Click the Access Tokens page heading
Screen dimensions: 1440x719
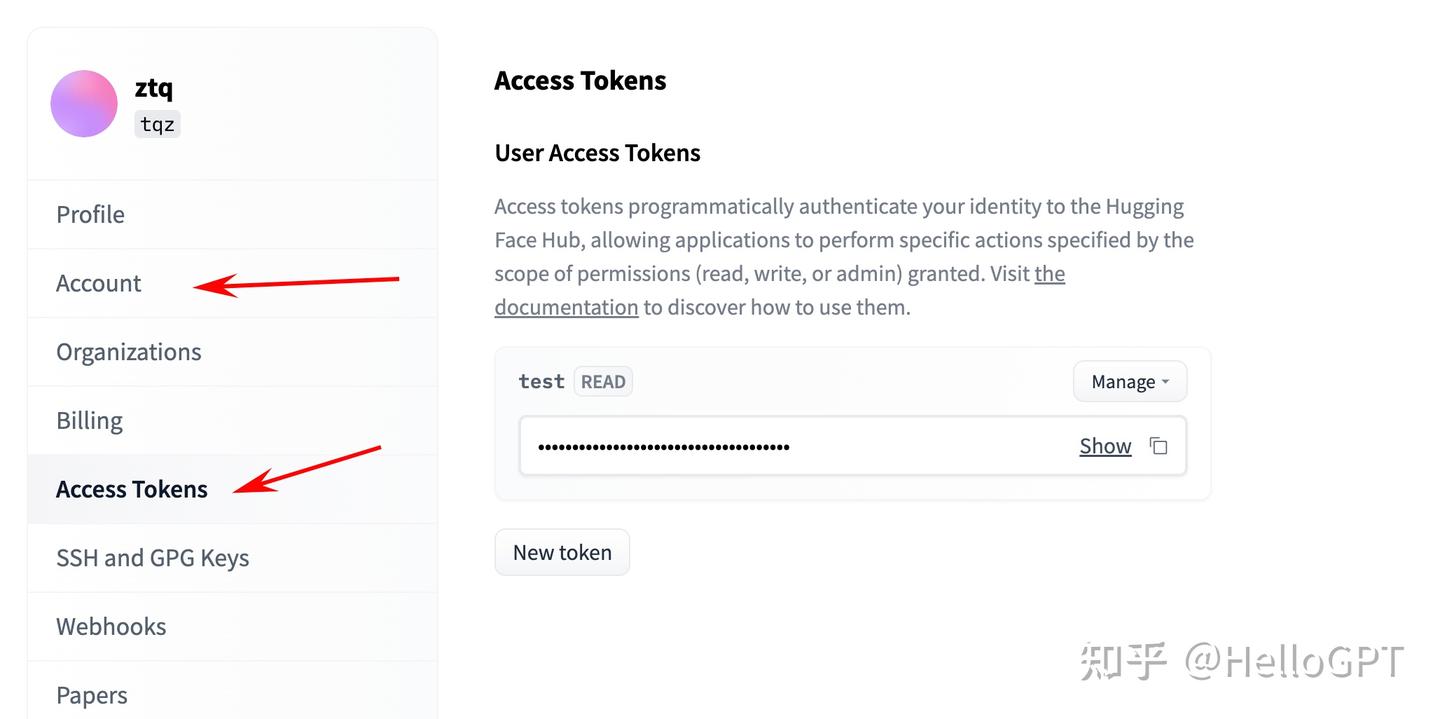click(x=580, y=80)
